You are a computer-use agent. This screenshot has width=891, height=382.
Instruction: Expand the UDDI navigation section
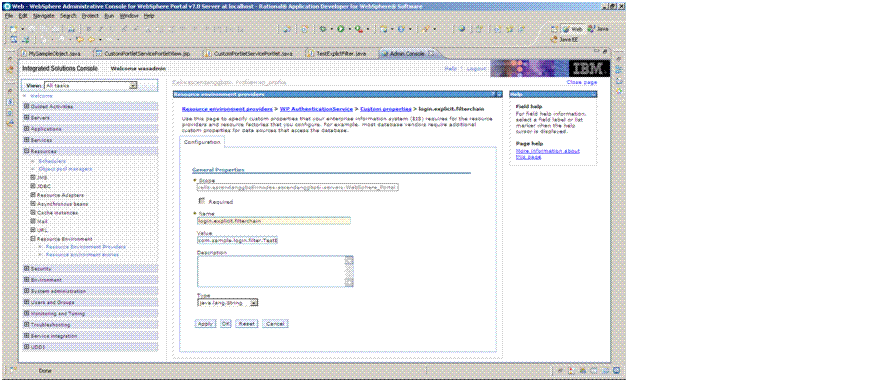26,347
